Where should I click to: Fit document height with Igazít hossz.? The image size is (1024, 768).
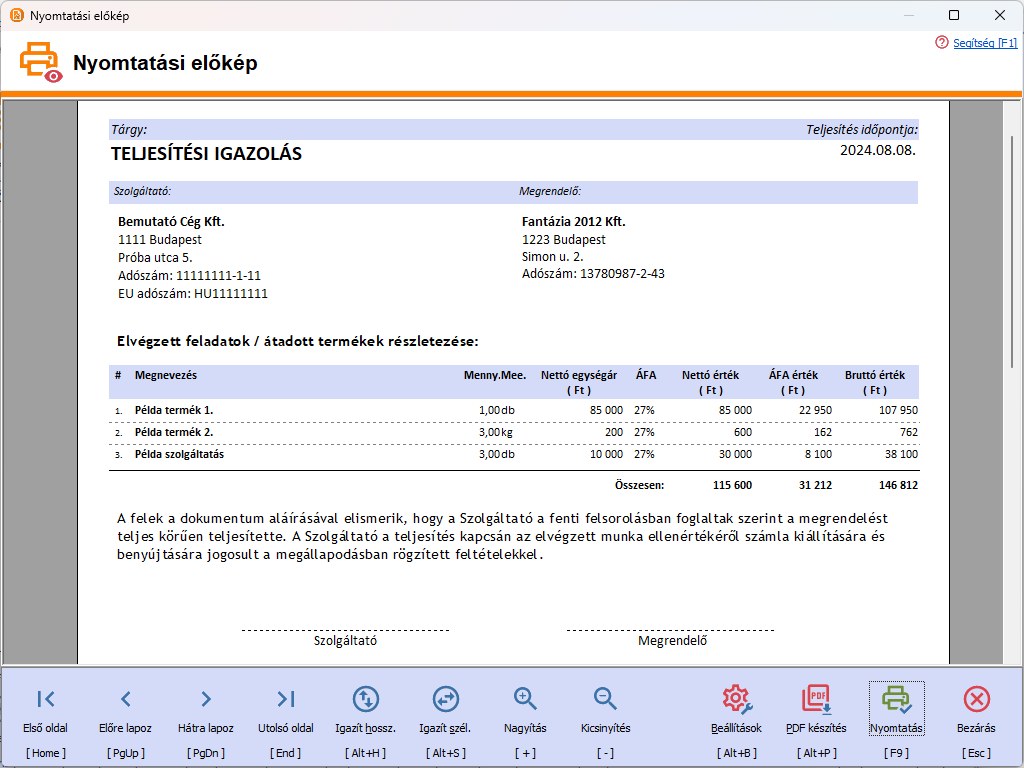pyautogui.click(x=365, y=710)
